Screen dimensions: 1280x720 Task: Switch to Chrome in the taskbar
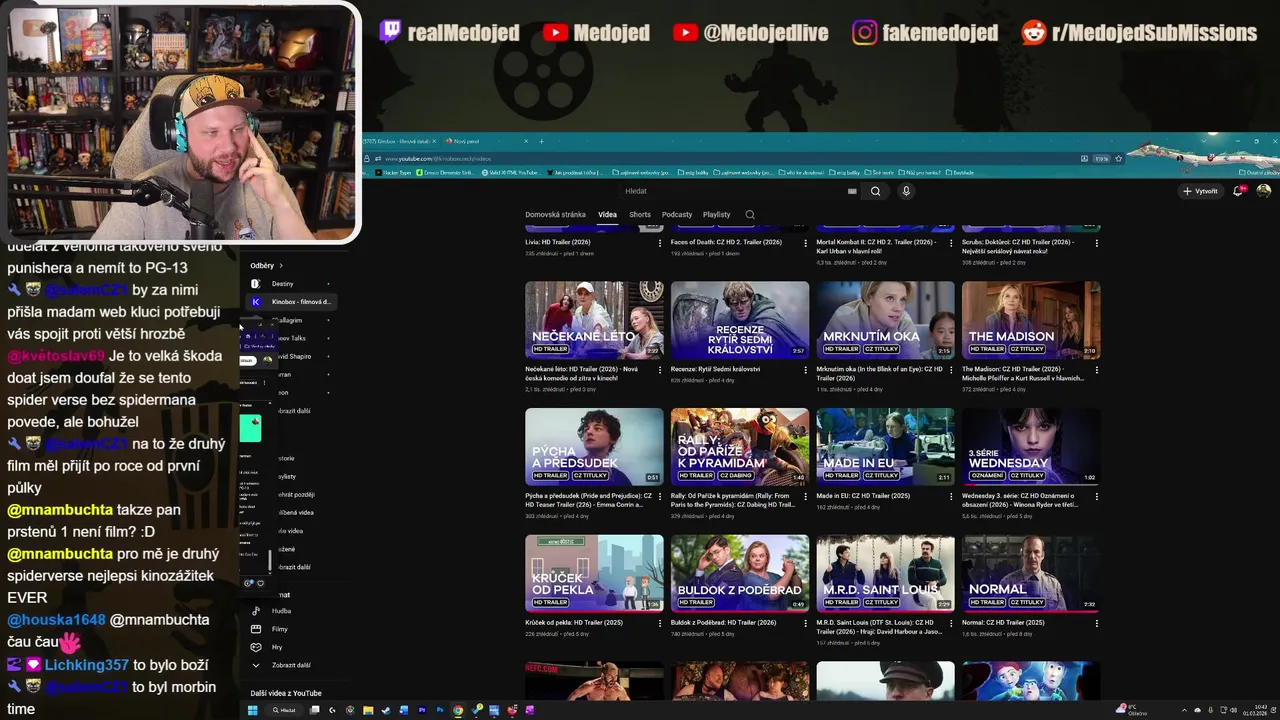point(458,710)
